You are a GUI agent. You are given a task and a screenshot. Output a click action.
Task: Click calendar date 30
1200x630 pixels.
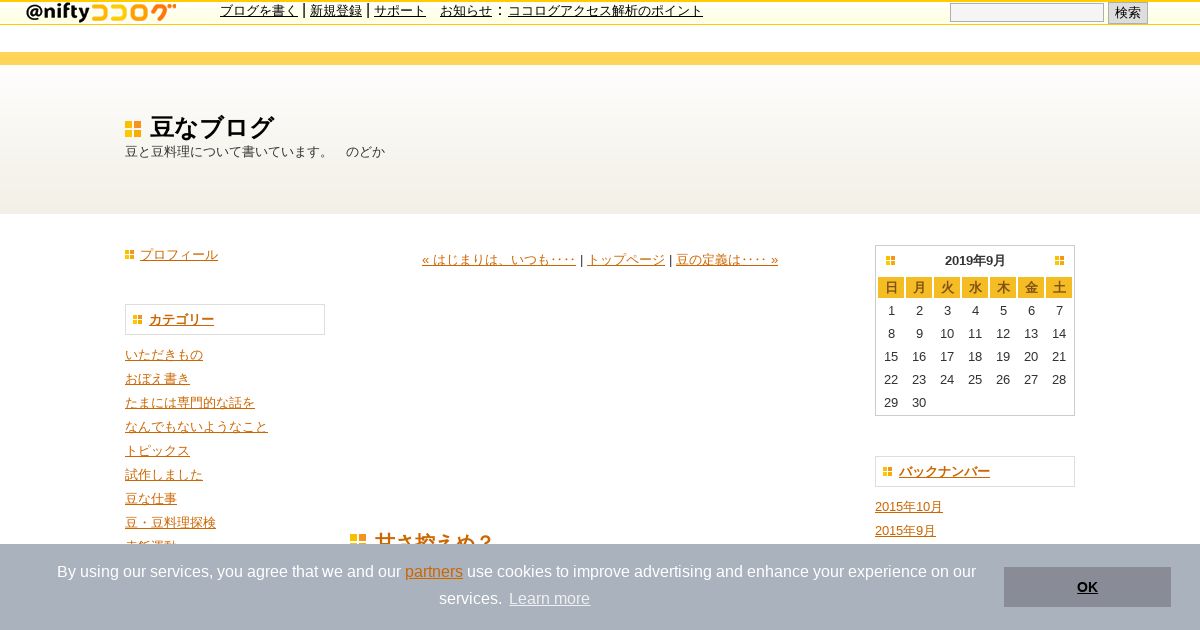tap(919, 403)
